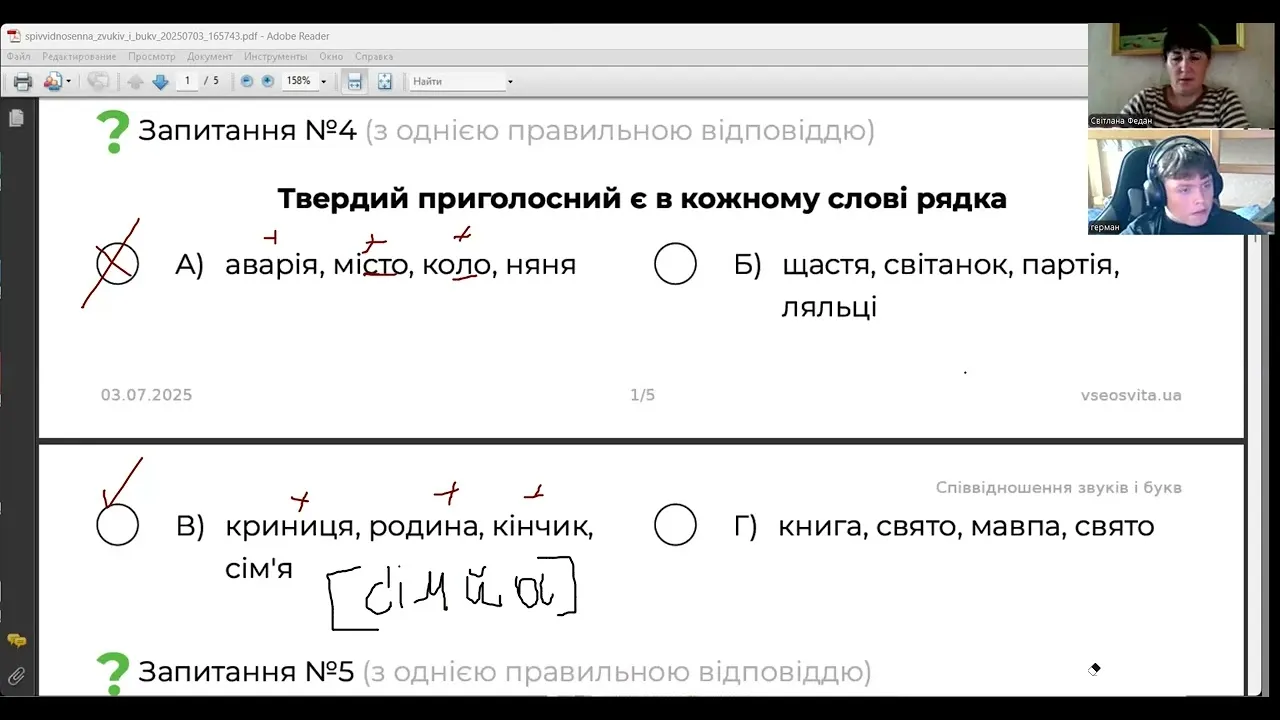
Task: Open the zoom percentage dropdown arrow
Action: (x=323, y=82)
